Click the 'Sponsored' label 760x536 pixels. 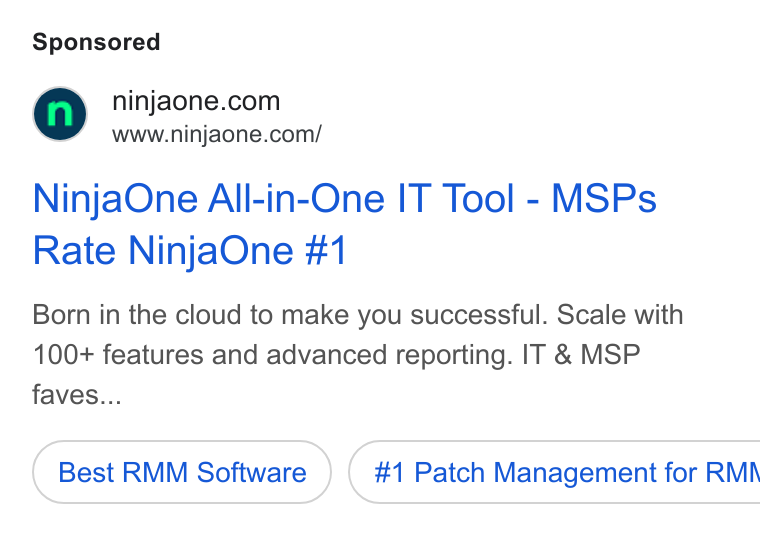click(x=96, y=42)
